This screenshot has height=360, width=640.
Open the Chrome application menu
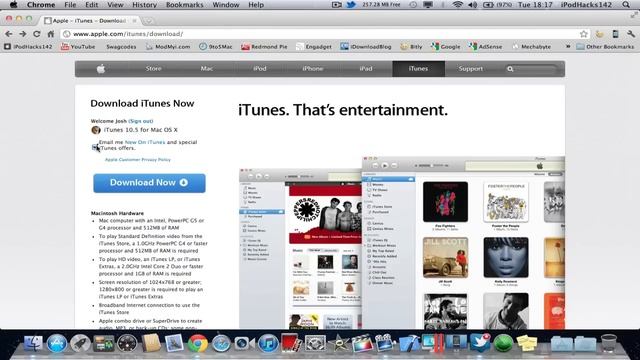point(41,5)
